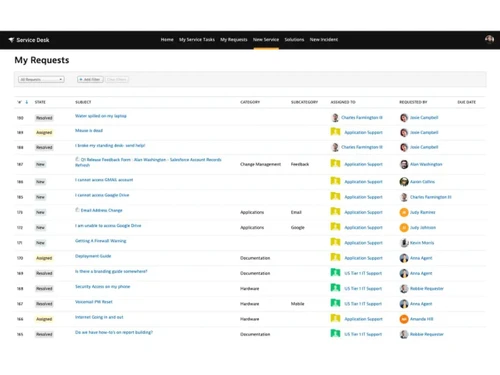Open the Voicemail PW Reset request
The width and height of the screenshot is (500, 375).
point(94,302)
